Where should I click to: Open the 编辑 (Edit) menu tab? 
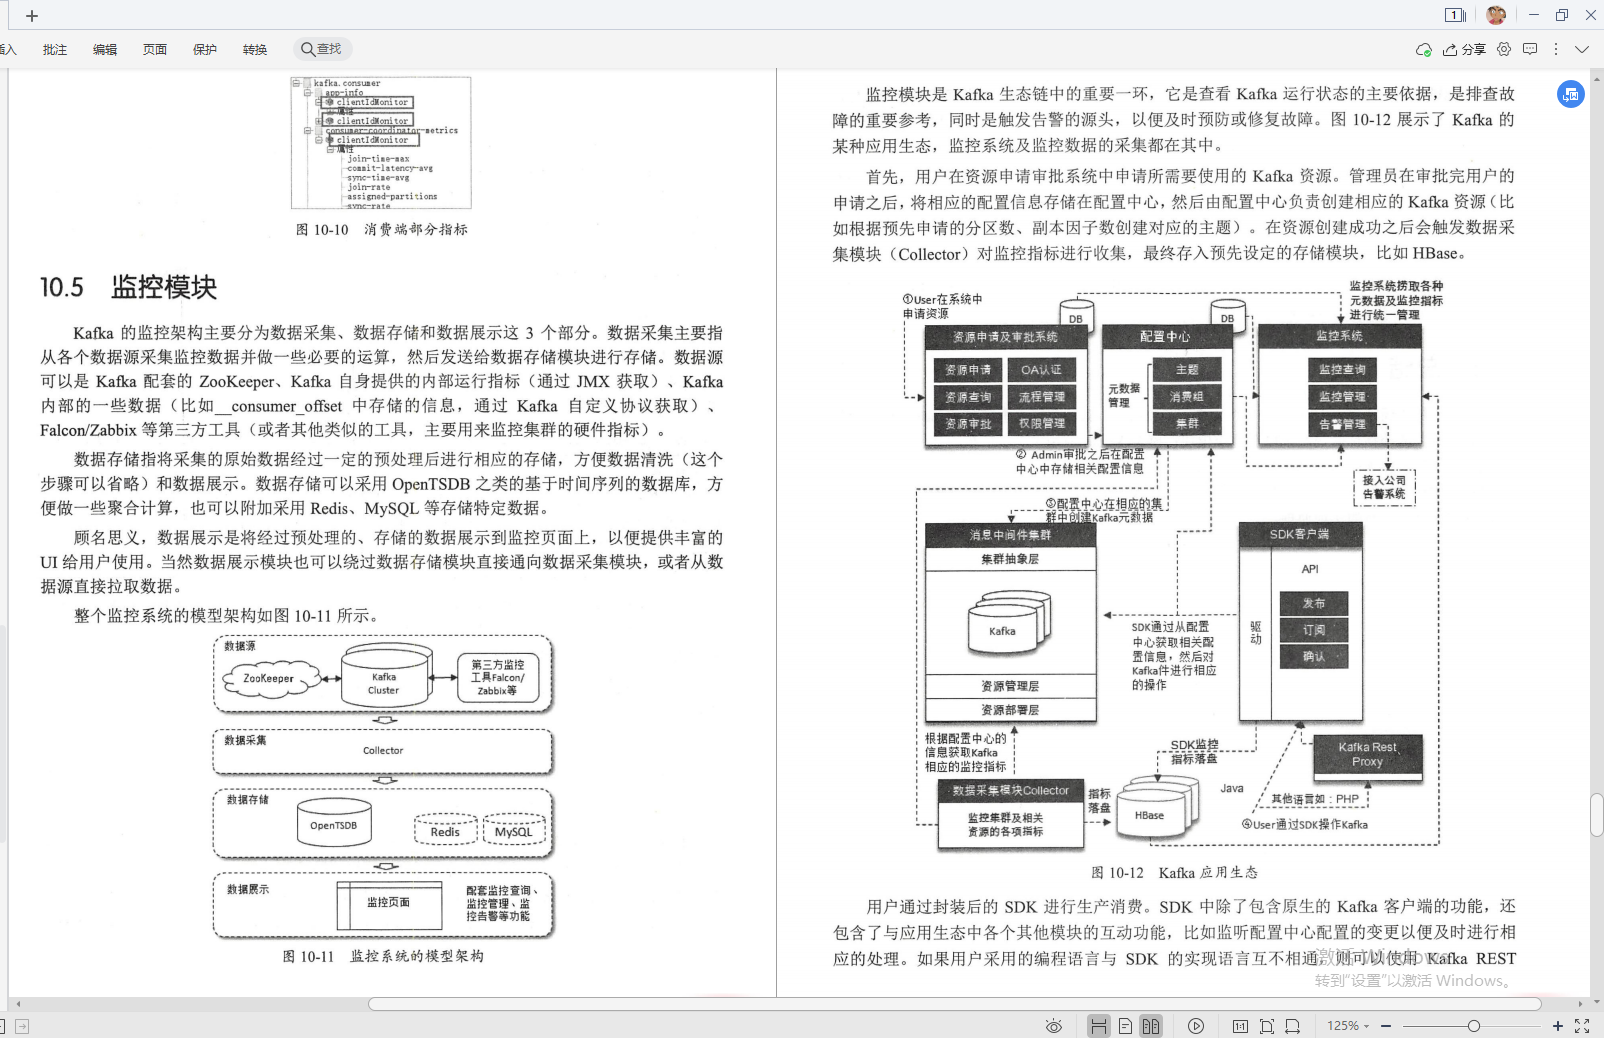(x=105, y=49)
